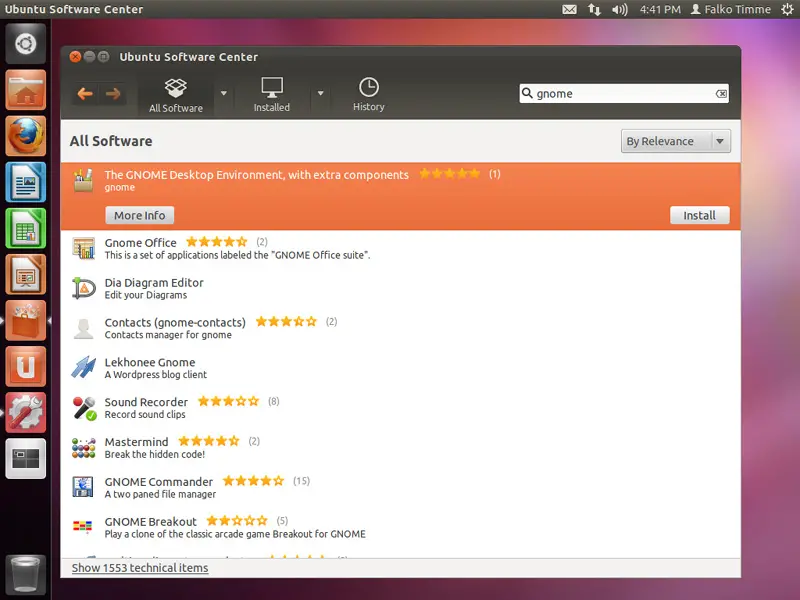Screen dimensions: 800x600
Task: Clear the search field with the erase icon
Action: pos(721,94)
